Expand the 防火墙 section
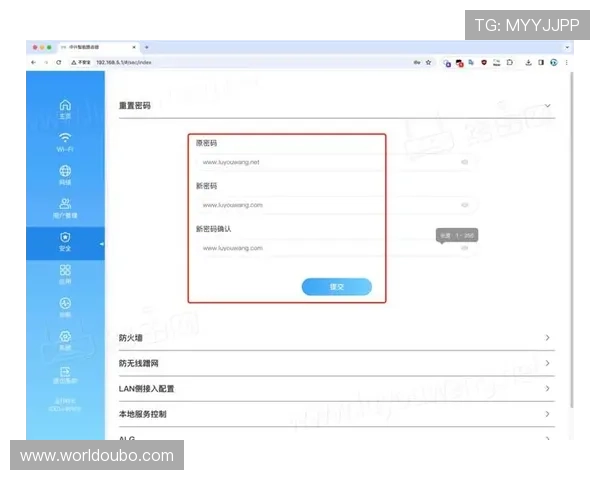Viewport: 600px width, 480px height. pyautogui.click(x=337, y=338)
